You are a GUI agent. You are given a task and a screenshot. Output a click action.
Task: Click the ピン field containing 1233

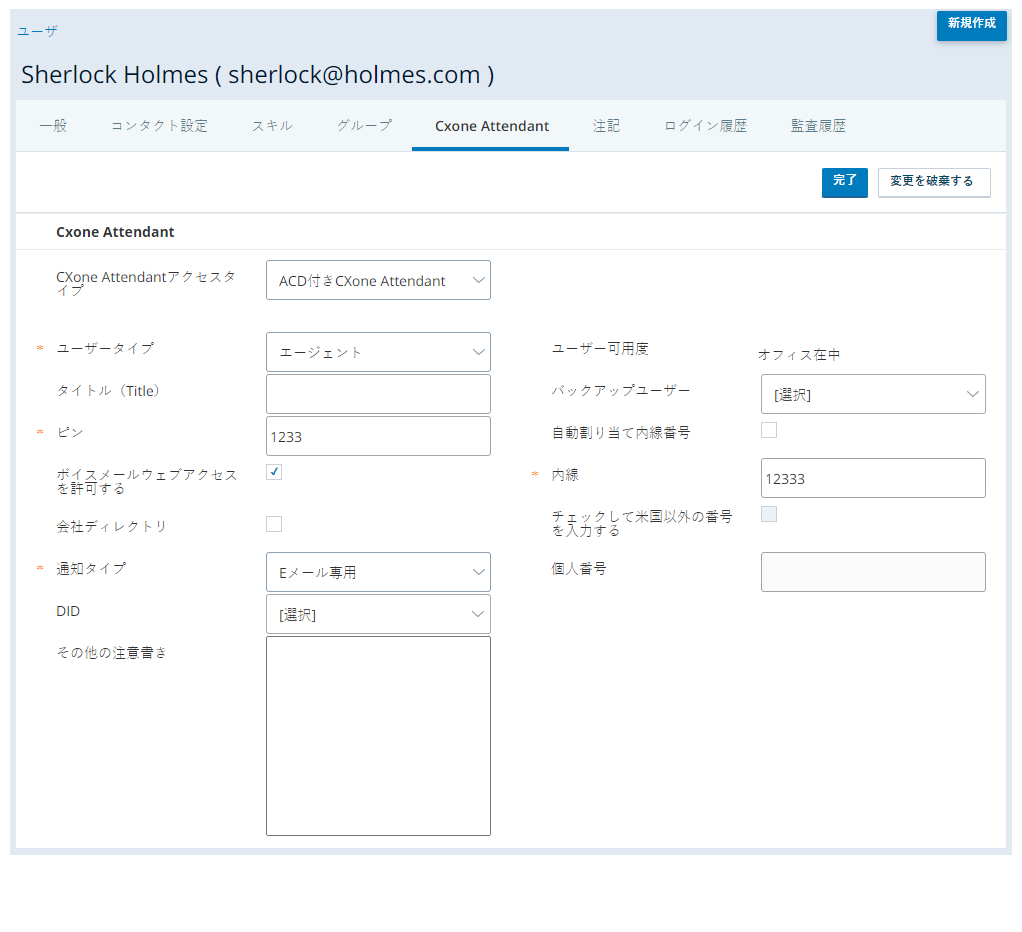point(378,436)
